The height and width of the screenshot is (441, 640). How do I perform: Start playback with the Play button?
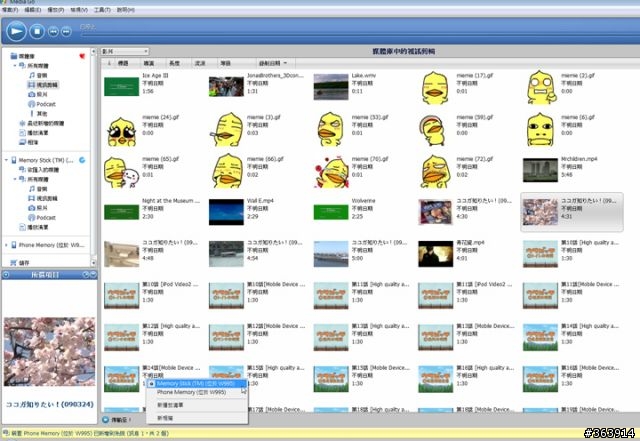pyautogui.click(x=16, y=31)
